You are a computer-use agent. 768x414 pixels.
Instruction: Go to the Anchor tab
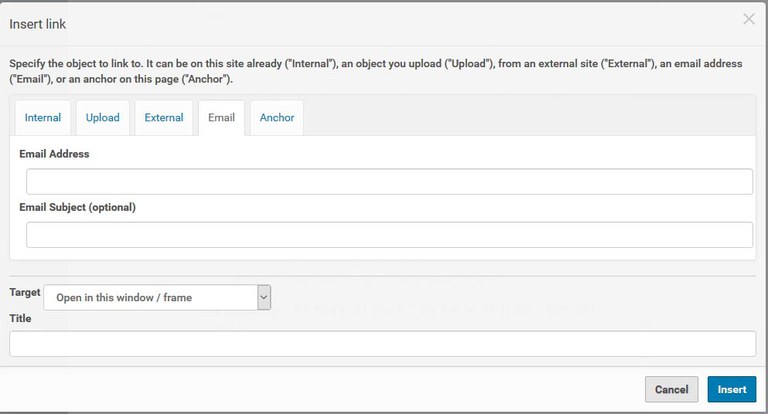point(277,118)
